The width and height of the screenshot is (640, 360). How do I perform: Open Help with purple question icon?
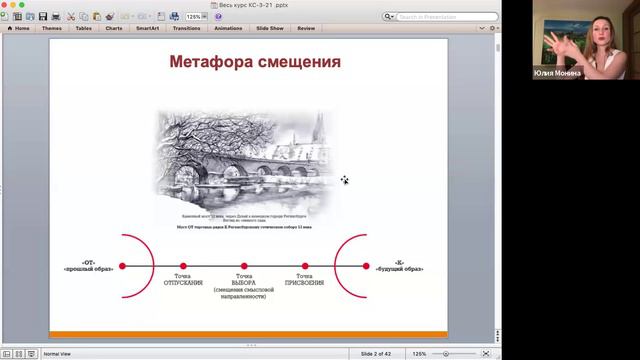218,17
